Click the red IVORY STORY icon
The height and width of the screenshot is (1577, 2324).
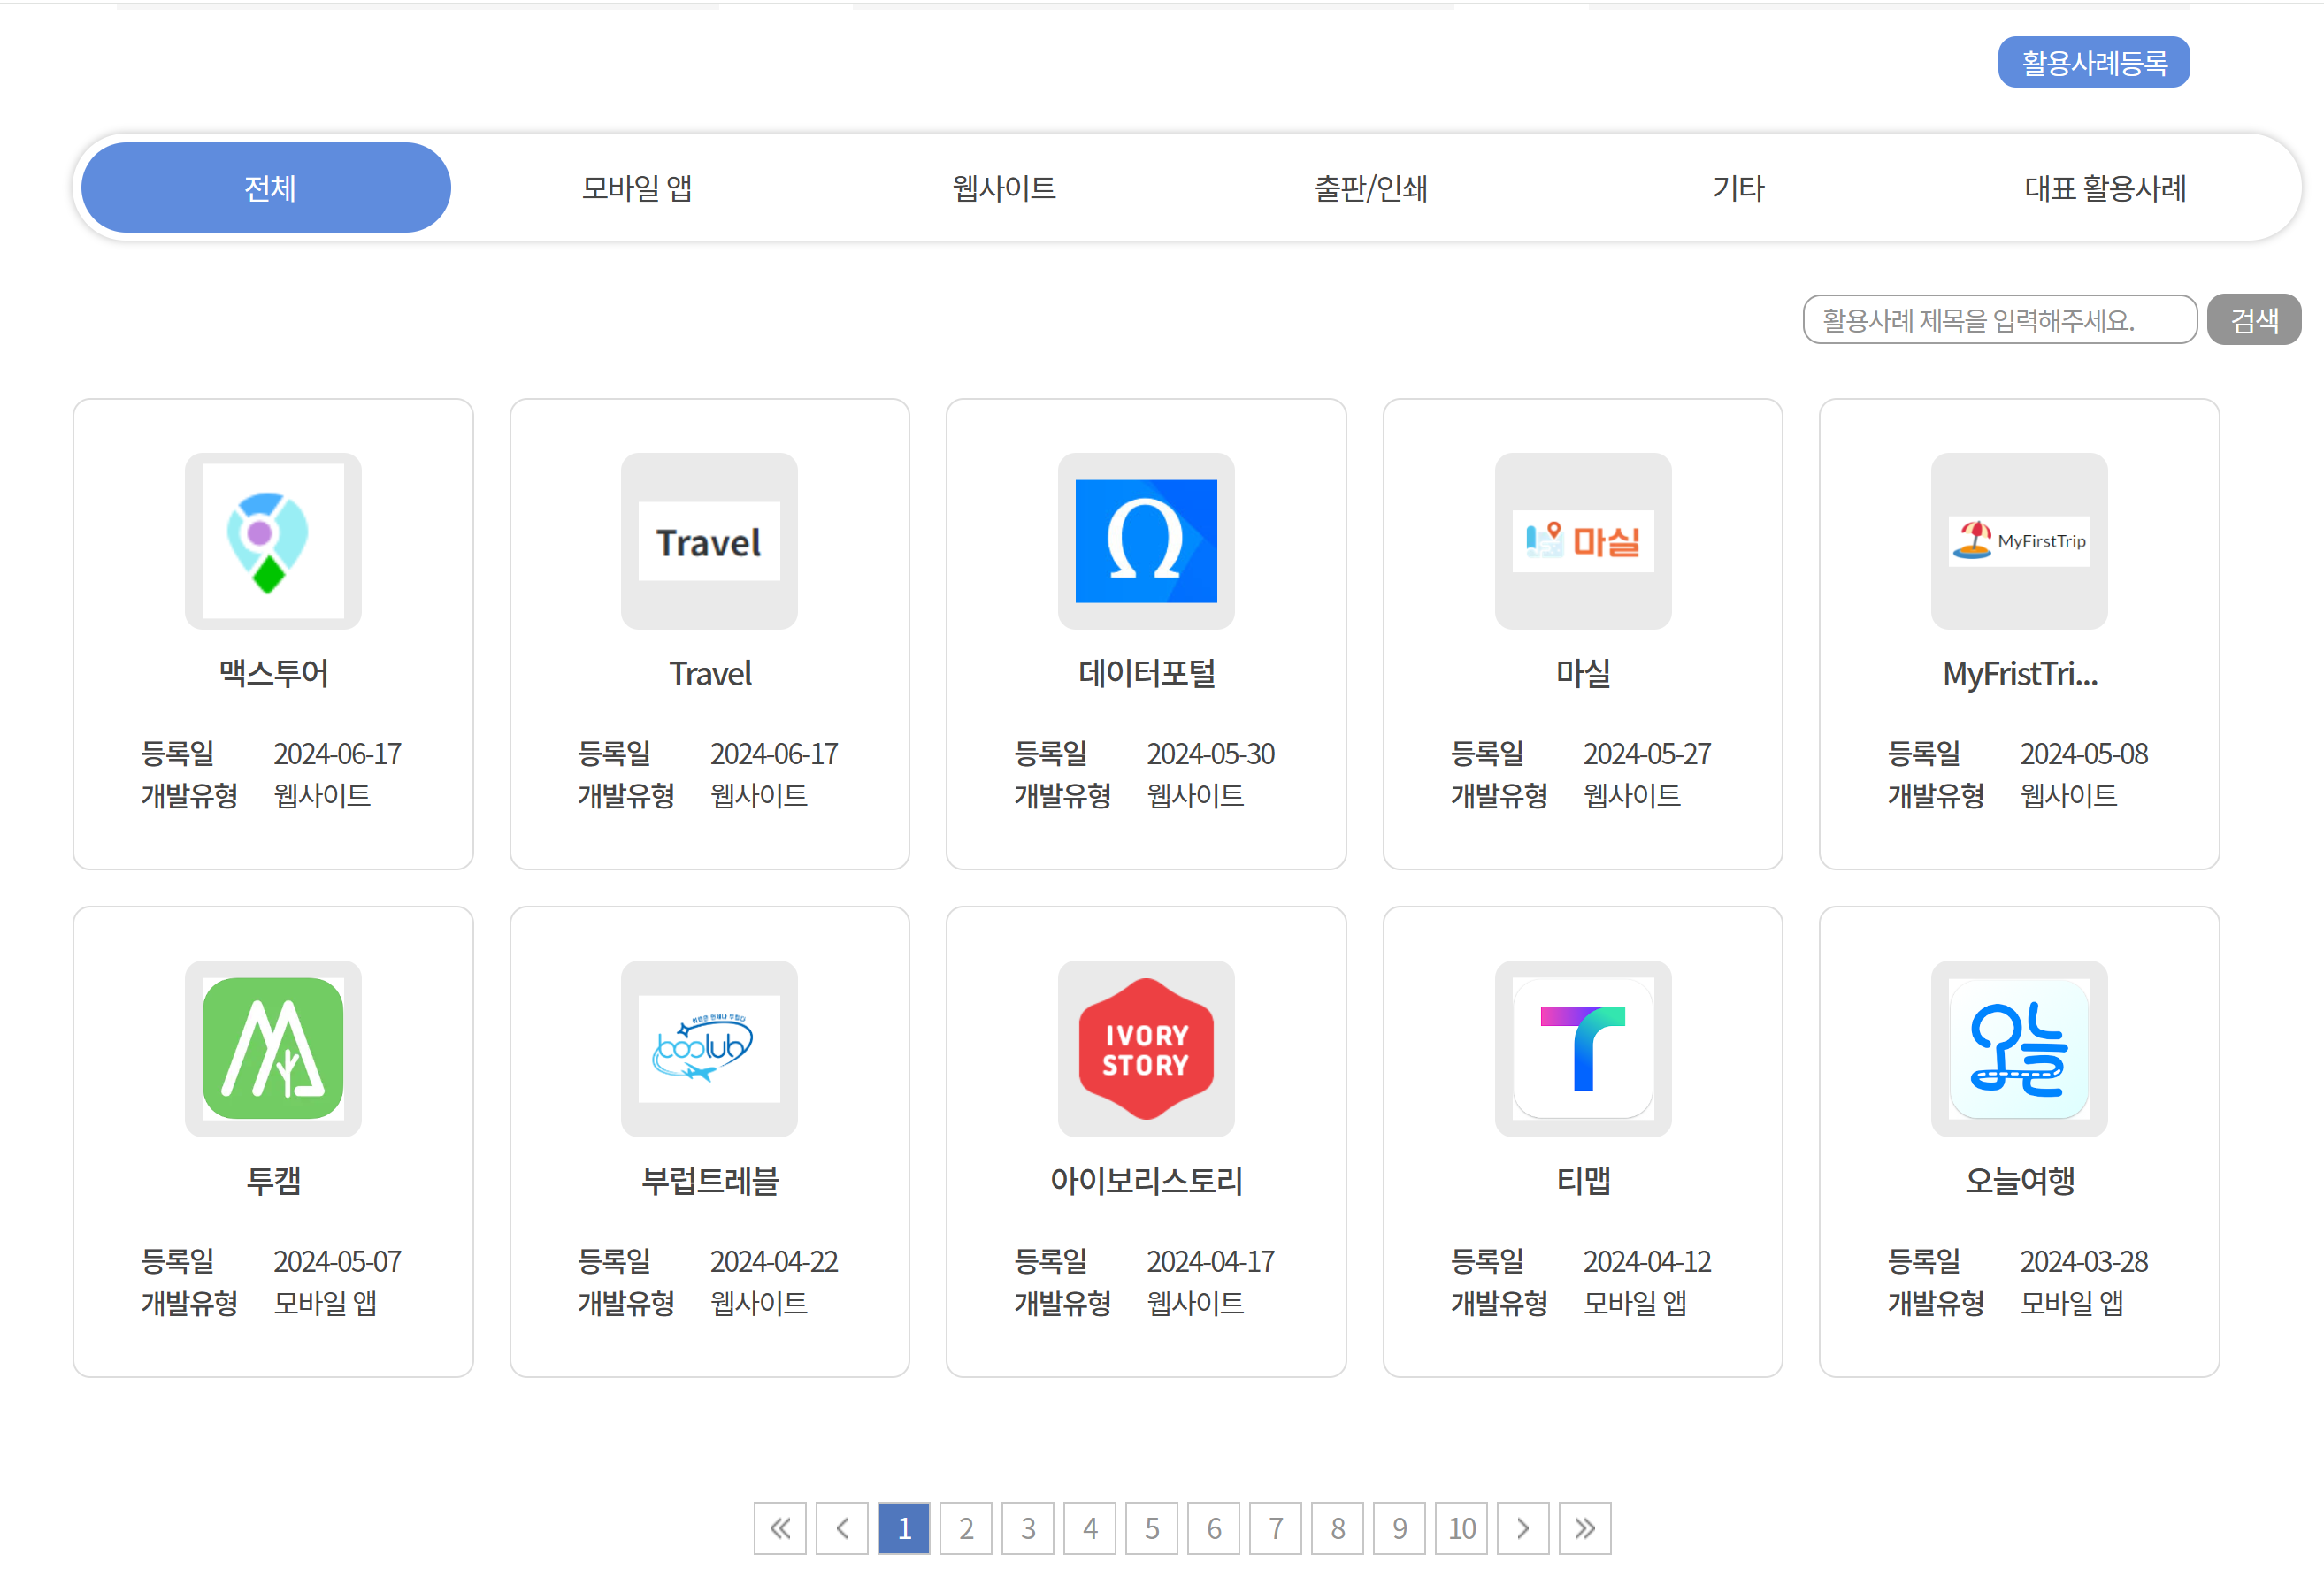point(1145,1048)
